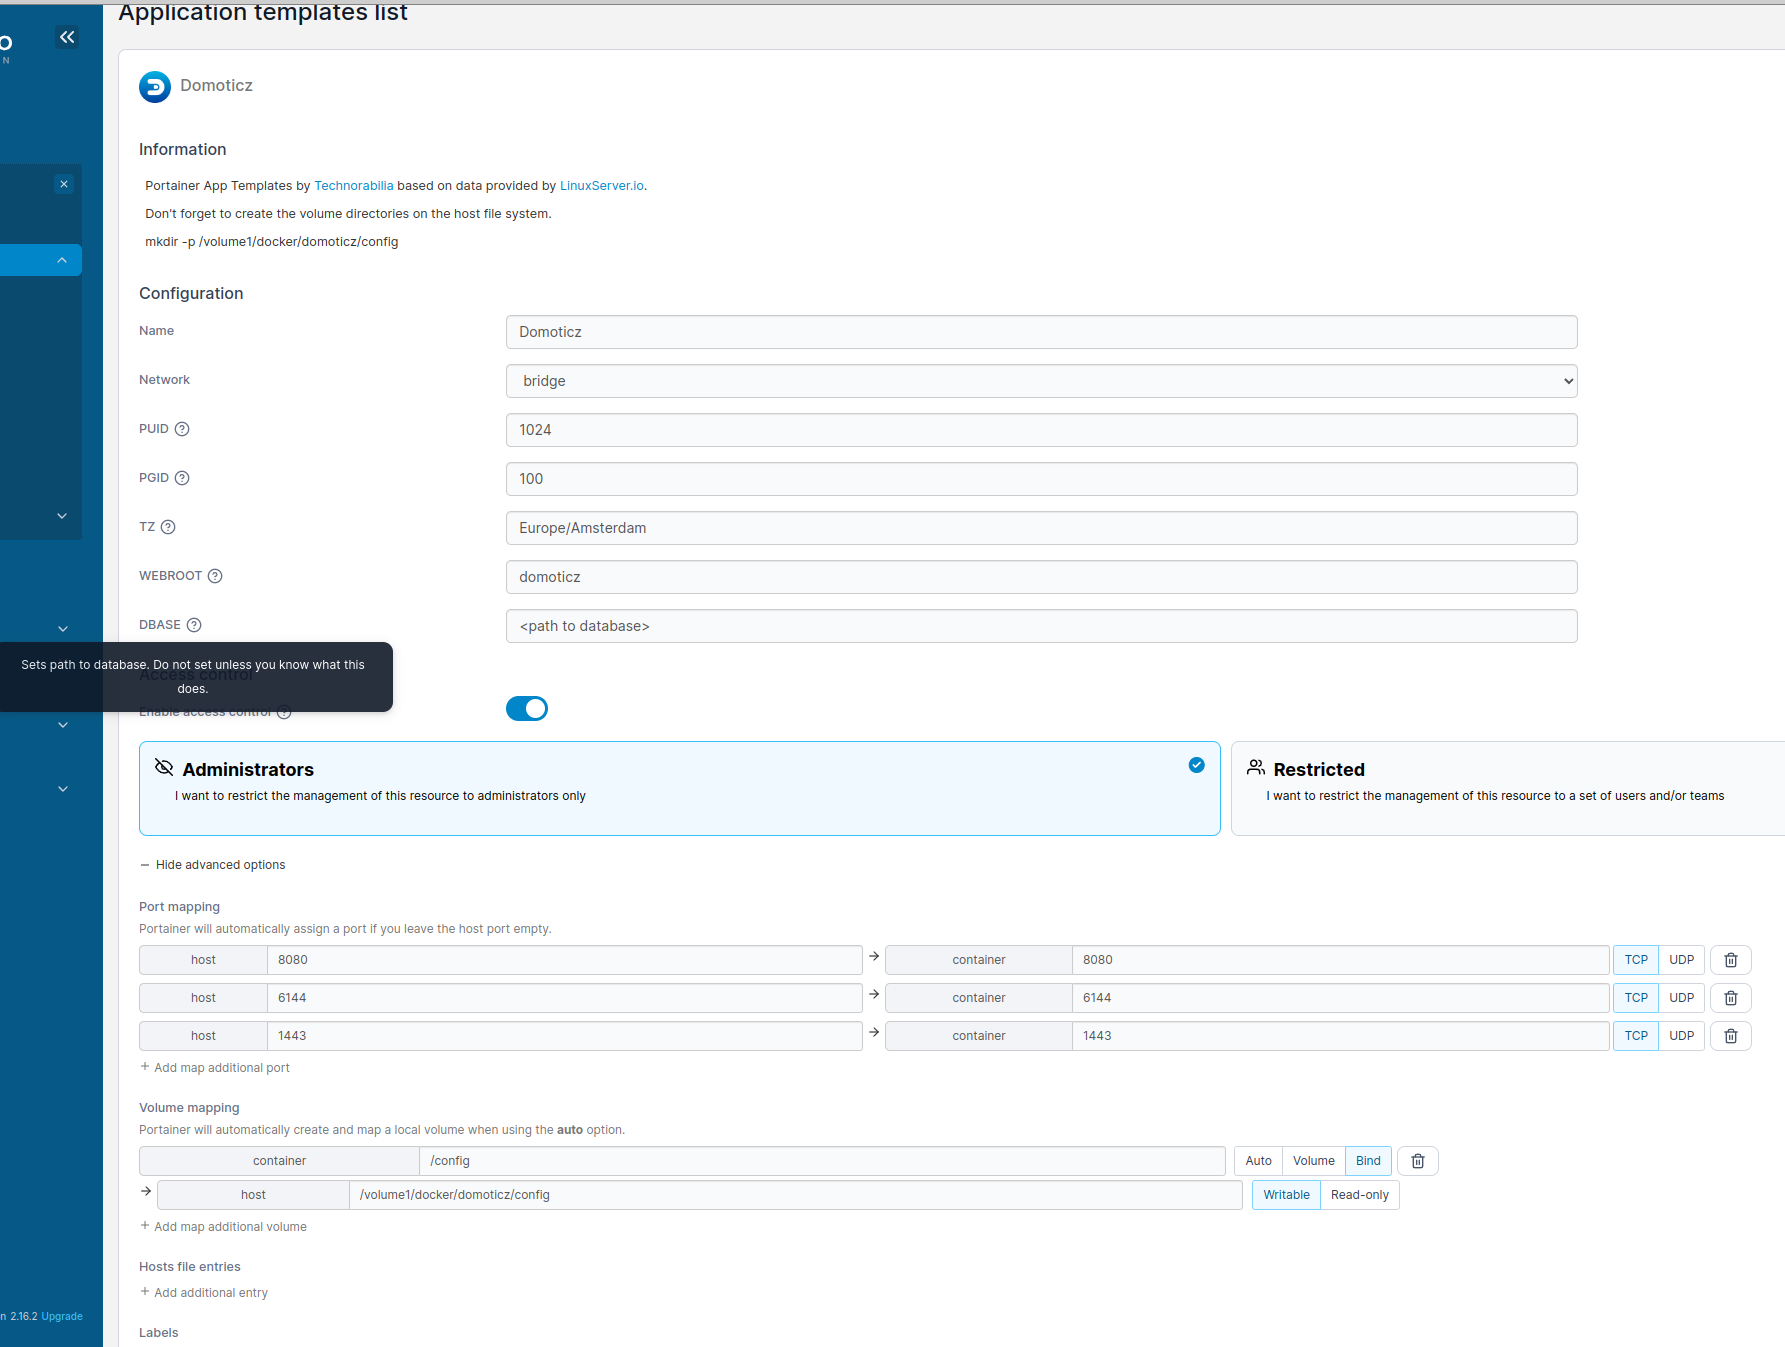This screenshot has width=1785, height=1347.
Task: Expand the sidebar chevron beside the DBASE row
Action: [63, 629]
